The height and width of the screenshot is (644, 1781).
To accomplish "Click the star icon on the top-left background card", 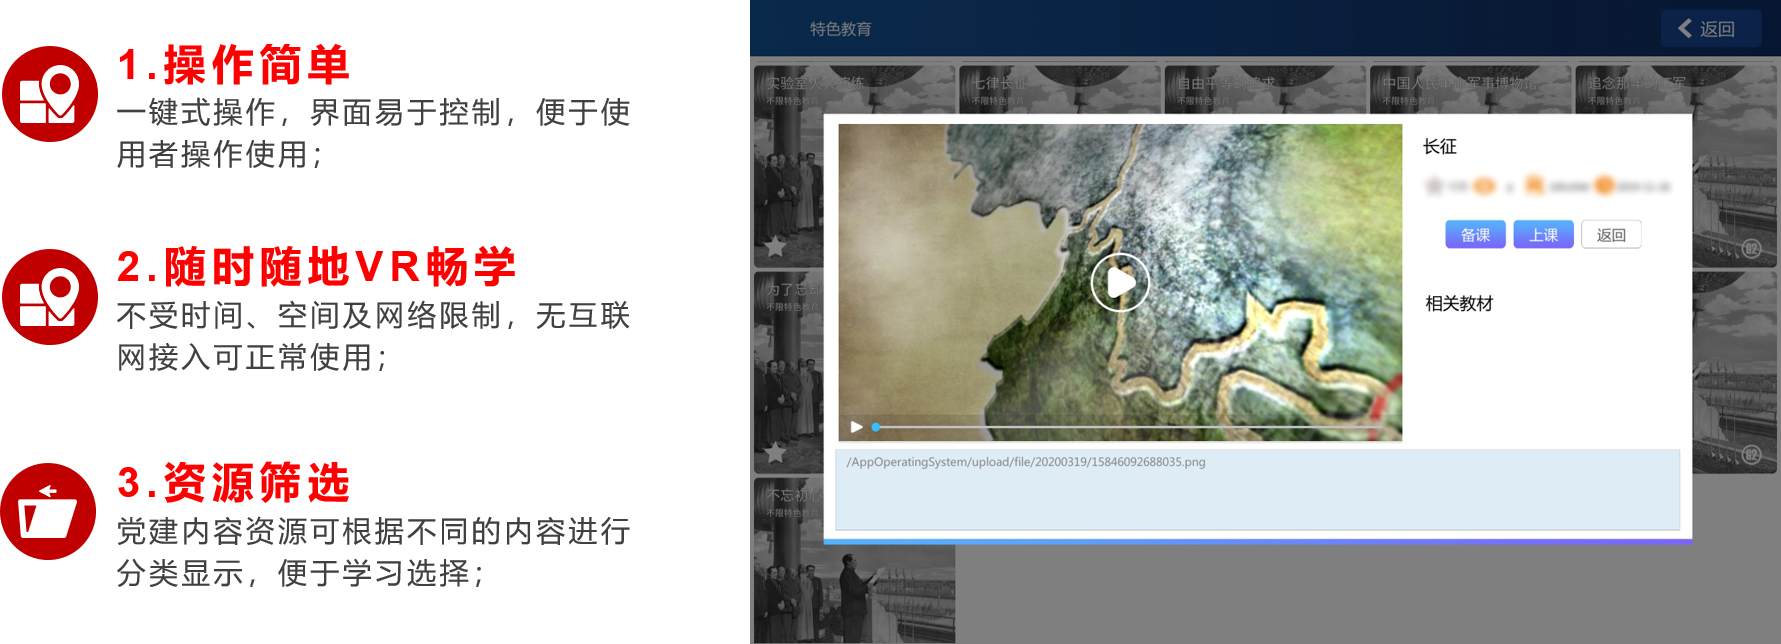I will (775, 246).
